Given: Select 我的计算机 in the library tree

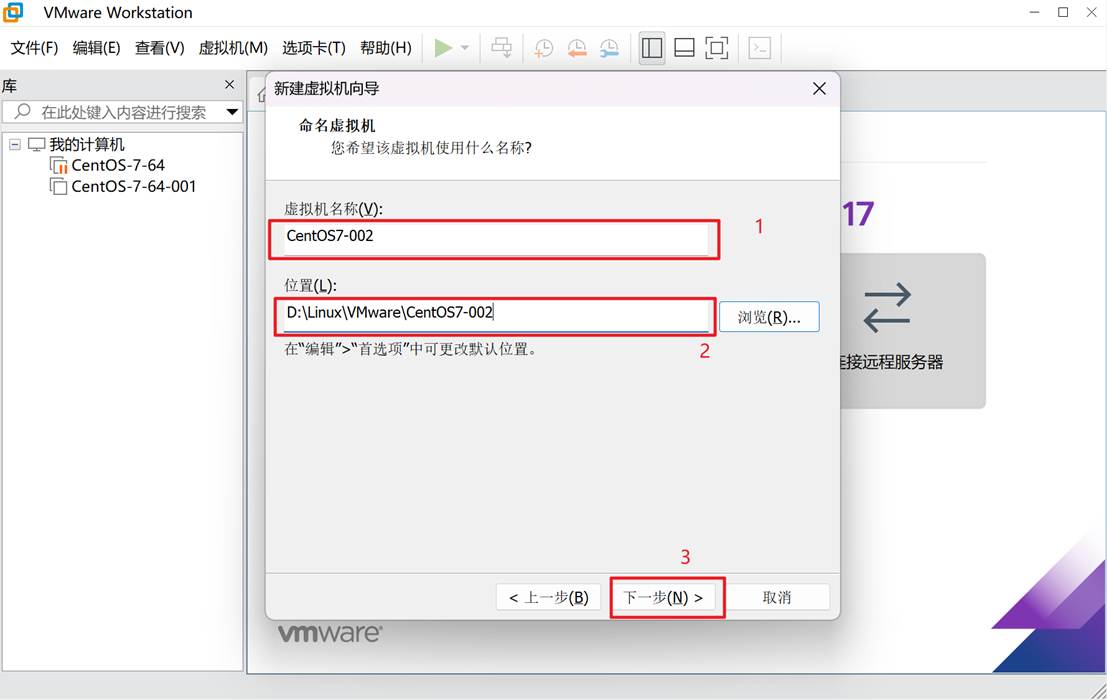Looking at the screenshot, I should point(87,145).
